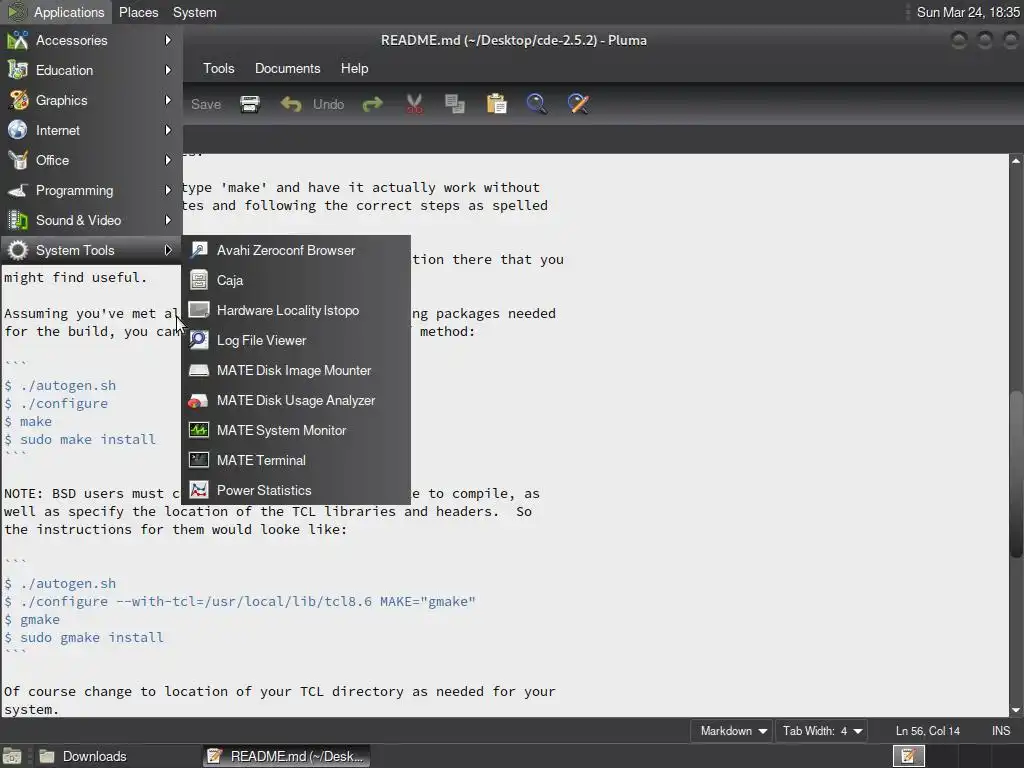Click the Programming category icon
The image size is (1024, 768).
coord(18,191)
